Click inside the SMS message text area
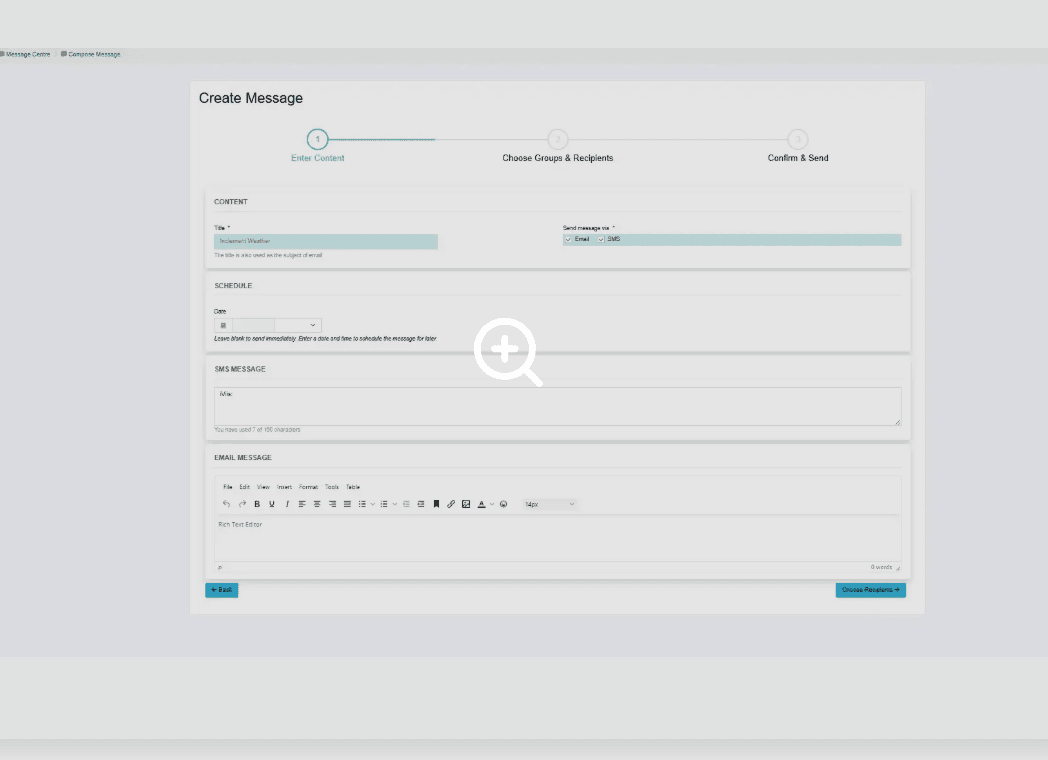The image size is (1048, 760). click(x=557, y=406)
